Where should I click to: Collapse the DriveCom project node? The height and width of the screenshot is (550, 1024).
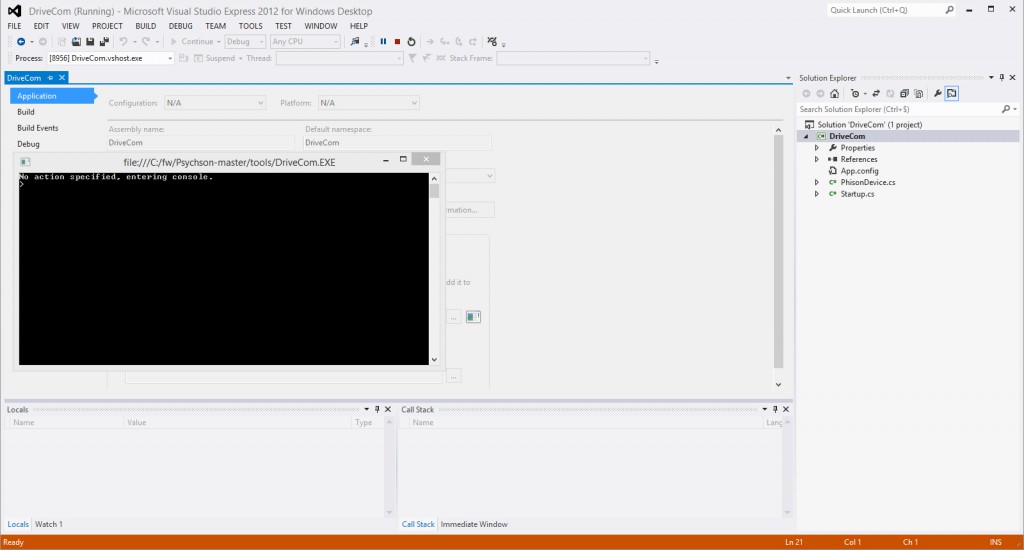(806, 137)
